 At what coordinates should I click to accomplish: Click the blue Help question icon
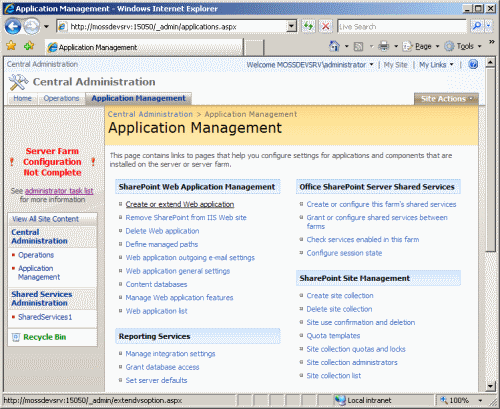[x=473, y=64]
